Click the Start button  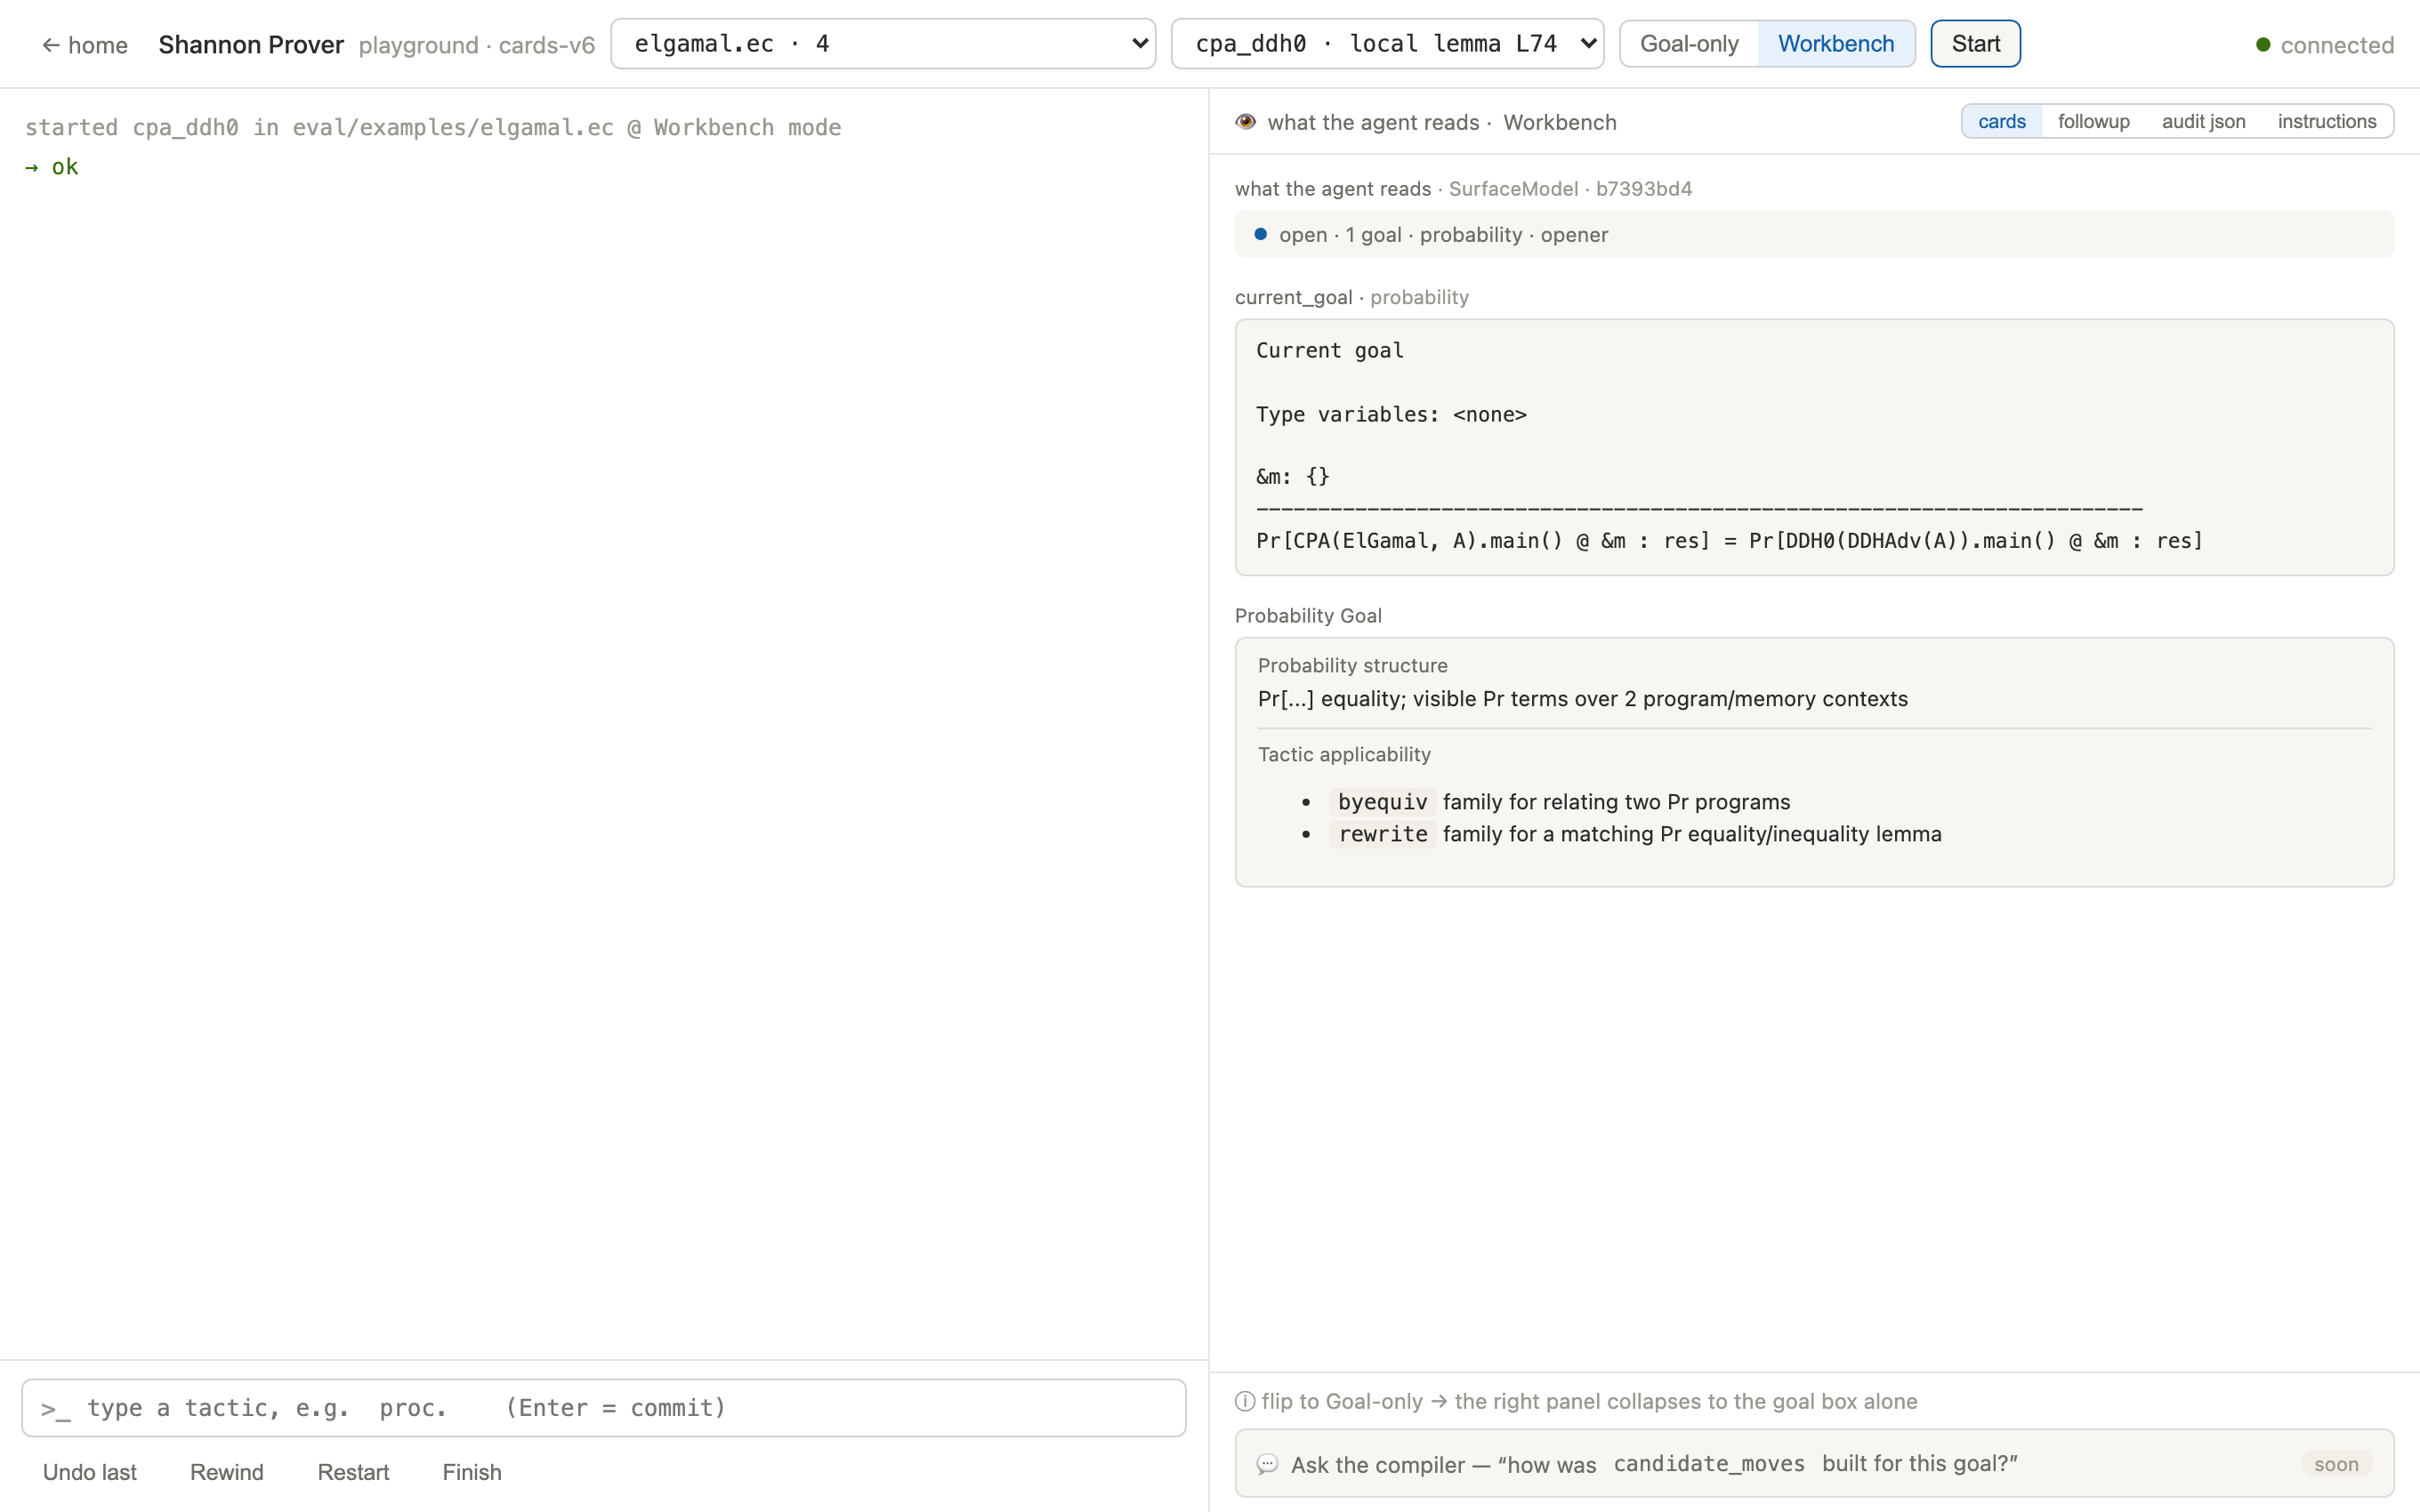tap(1975, 44)
